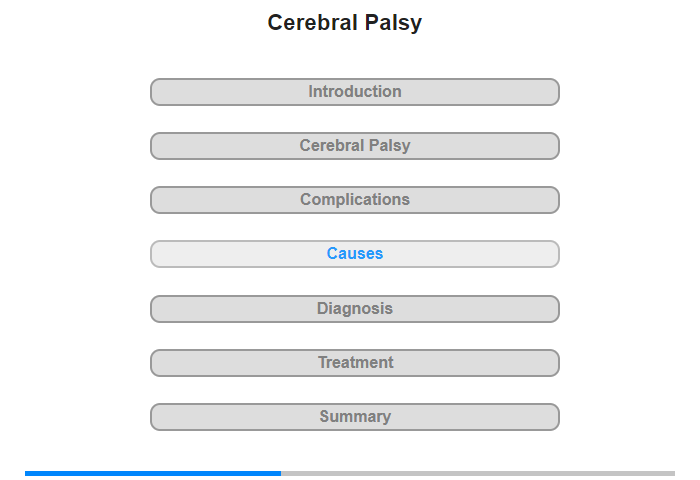Select Treatment from the topic list

point(355,363)
